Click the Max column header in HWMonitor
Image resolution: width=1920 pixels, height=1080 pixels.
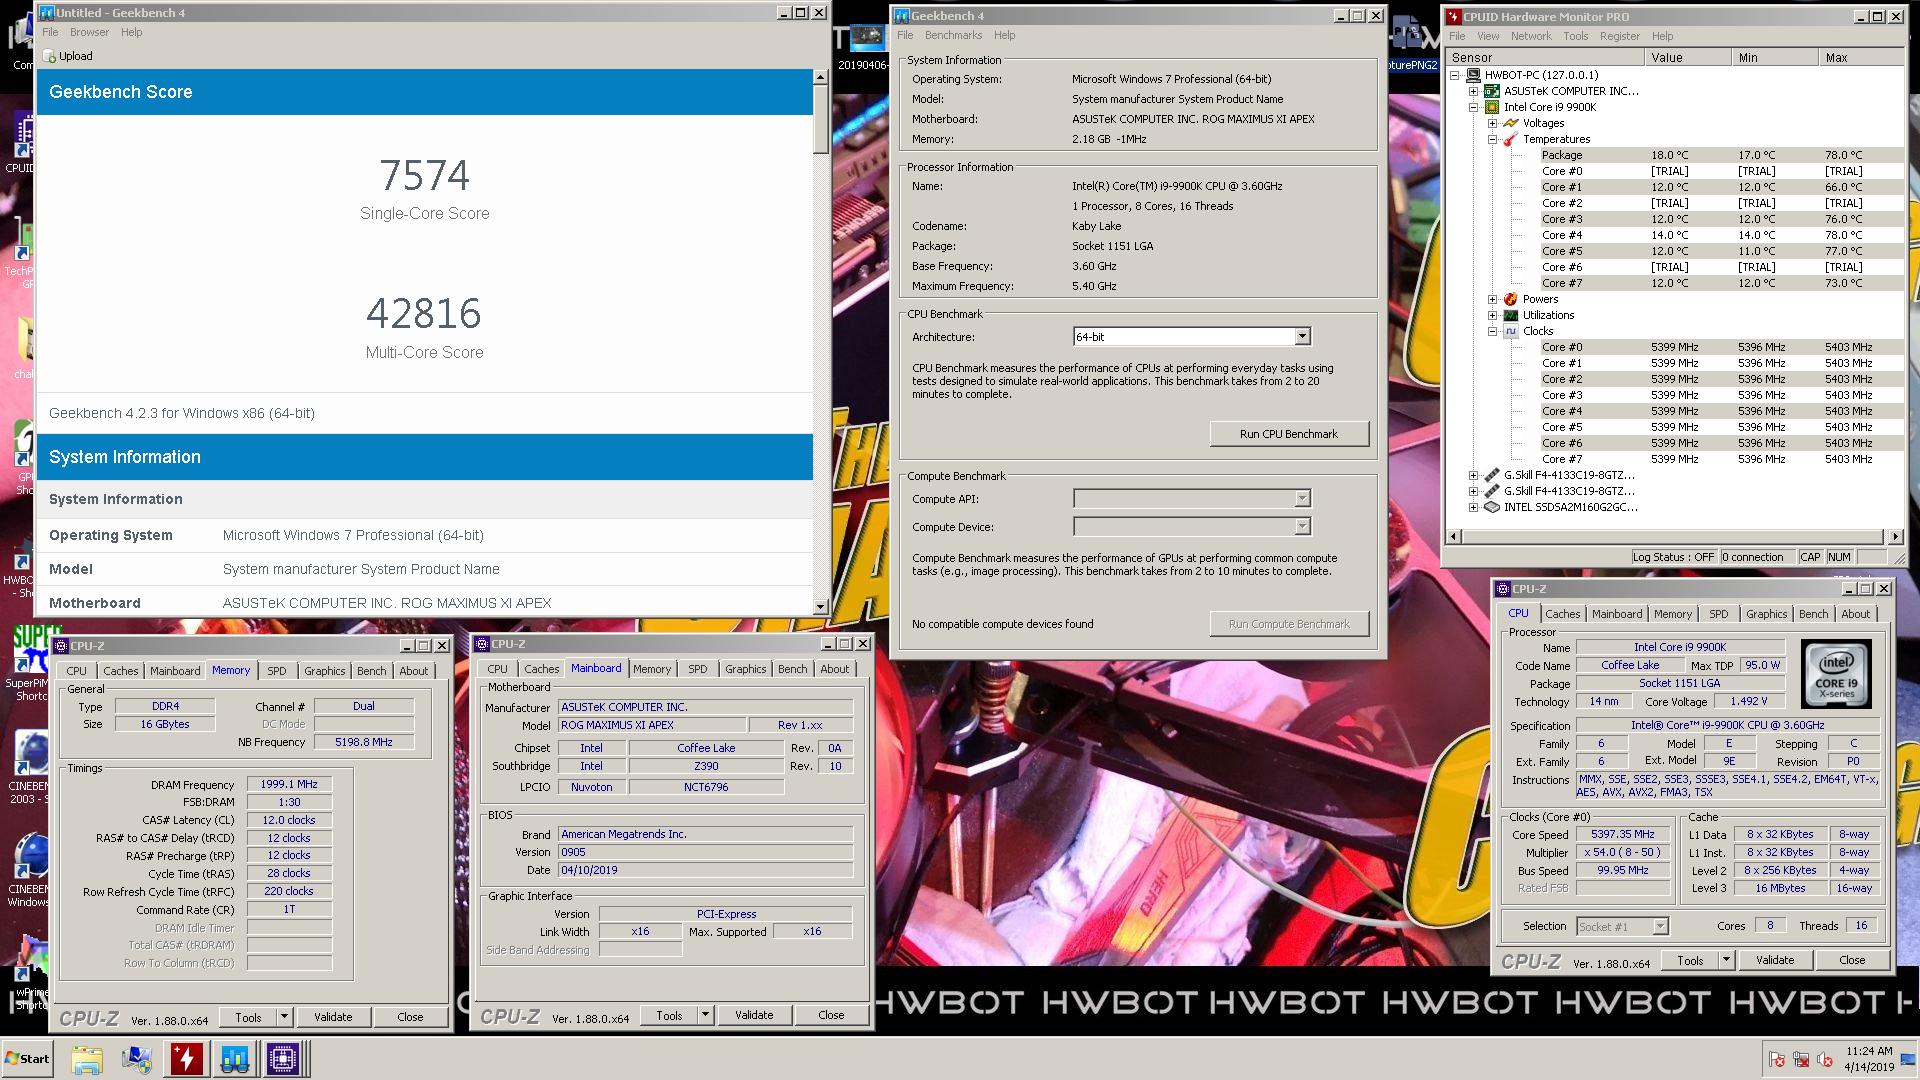(1861, 58)
